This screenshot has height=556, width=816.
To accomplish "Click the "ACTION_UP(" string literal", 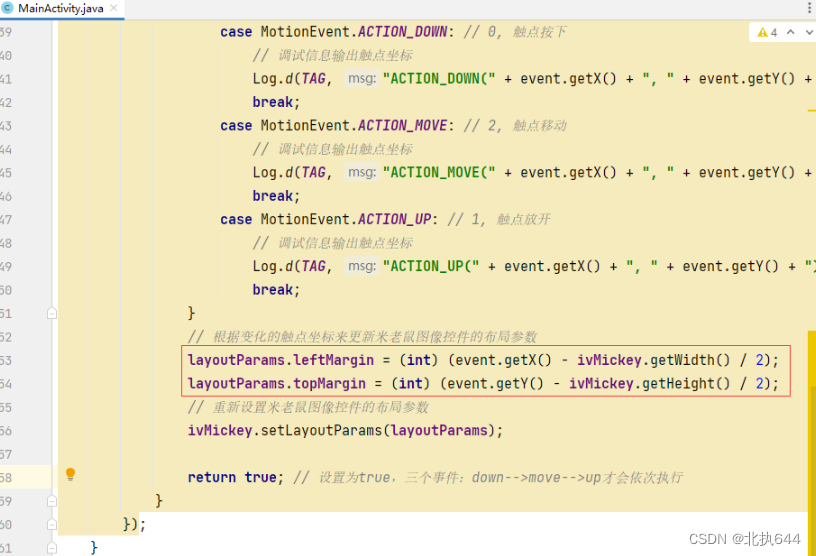I will 431,266.
